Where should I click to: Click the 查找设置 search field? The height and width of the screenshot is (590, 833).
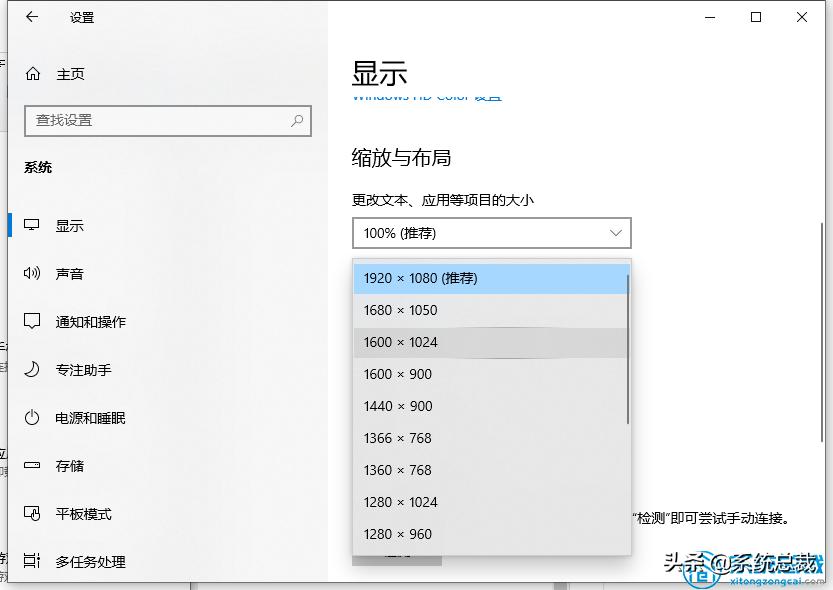(x=167, y=121)
